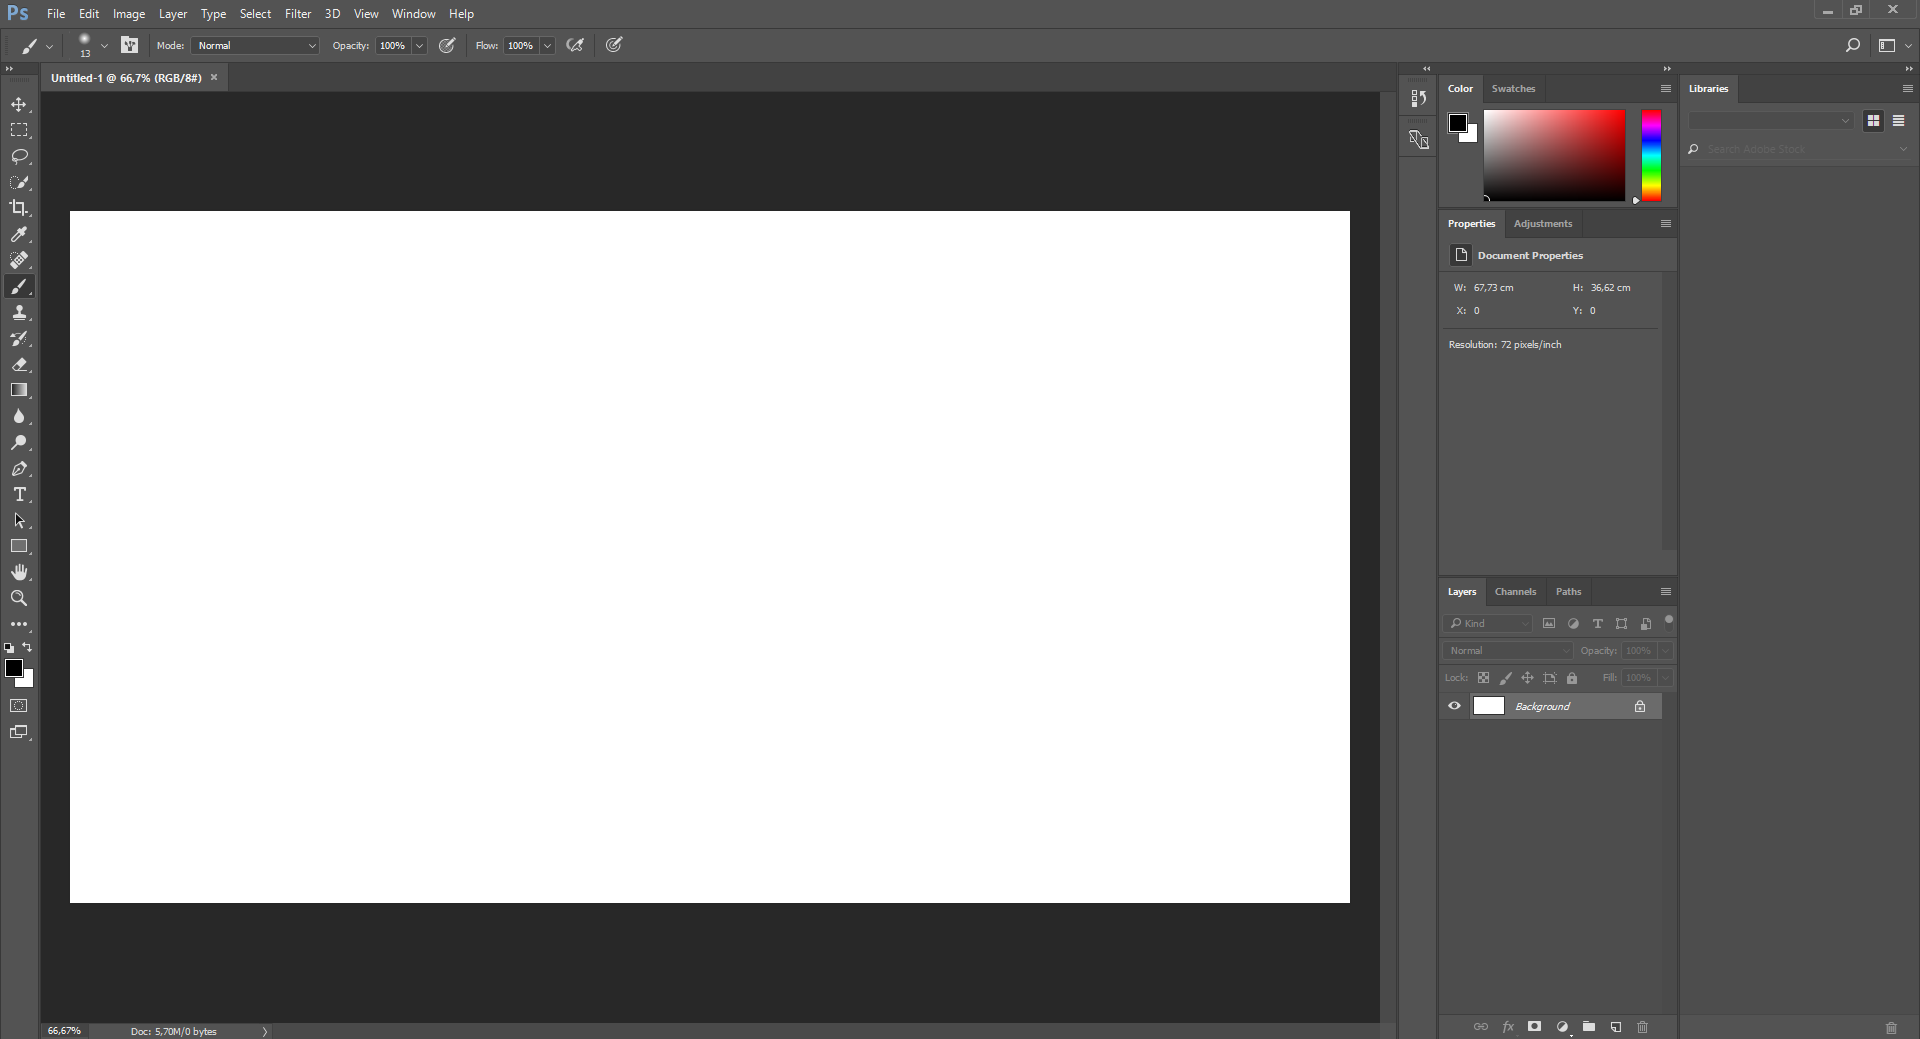Add a layer mask to the layer

pos(1534,1027)
